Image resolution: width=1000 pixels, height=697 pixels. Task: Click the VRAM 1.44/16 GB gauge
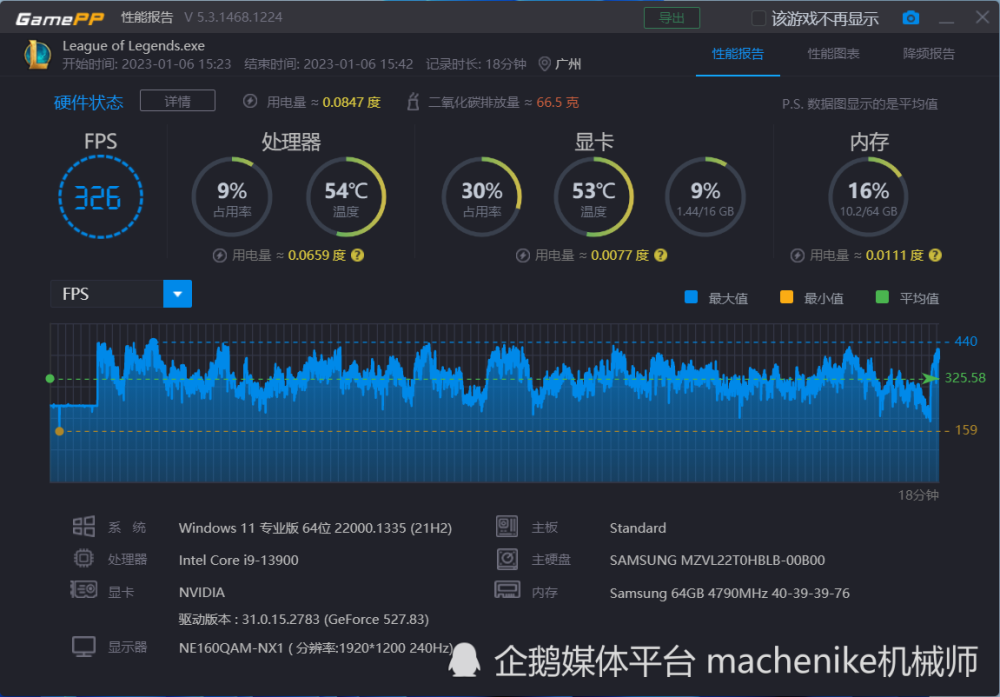coord(705,197)
